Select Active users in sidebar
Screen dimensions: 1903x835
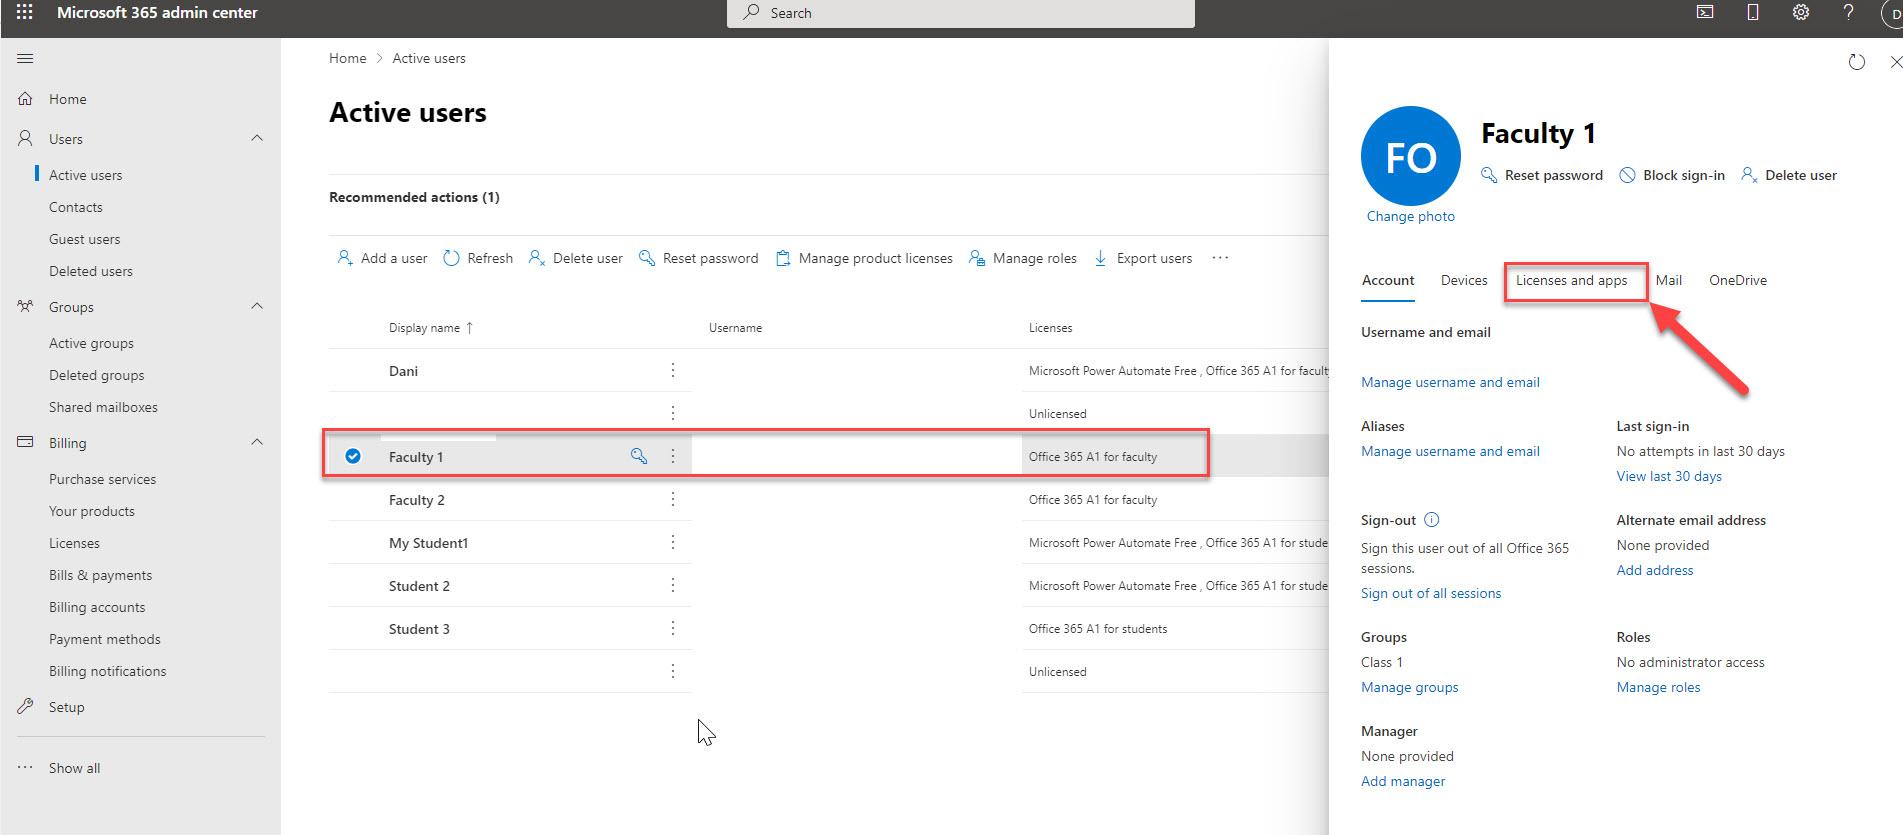86,175
